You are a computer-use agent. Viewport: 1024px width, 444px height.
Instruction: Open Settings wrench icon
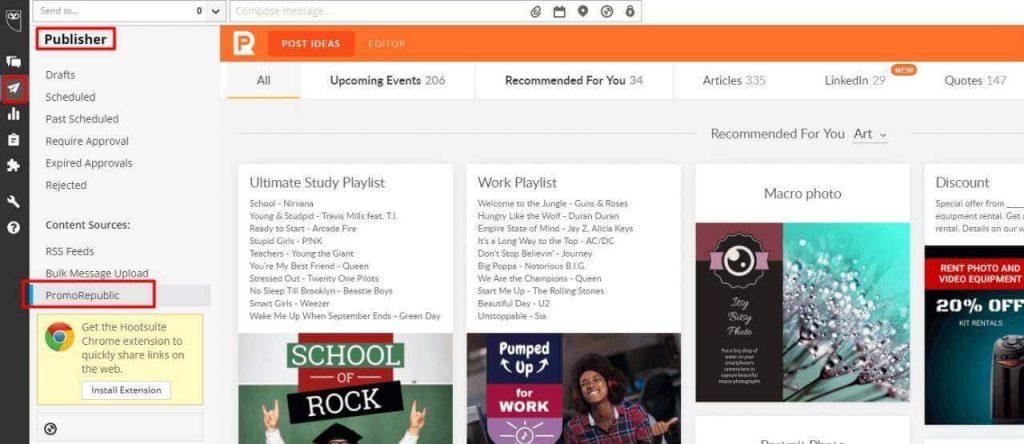click(14, 201)
